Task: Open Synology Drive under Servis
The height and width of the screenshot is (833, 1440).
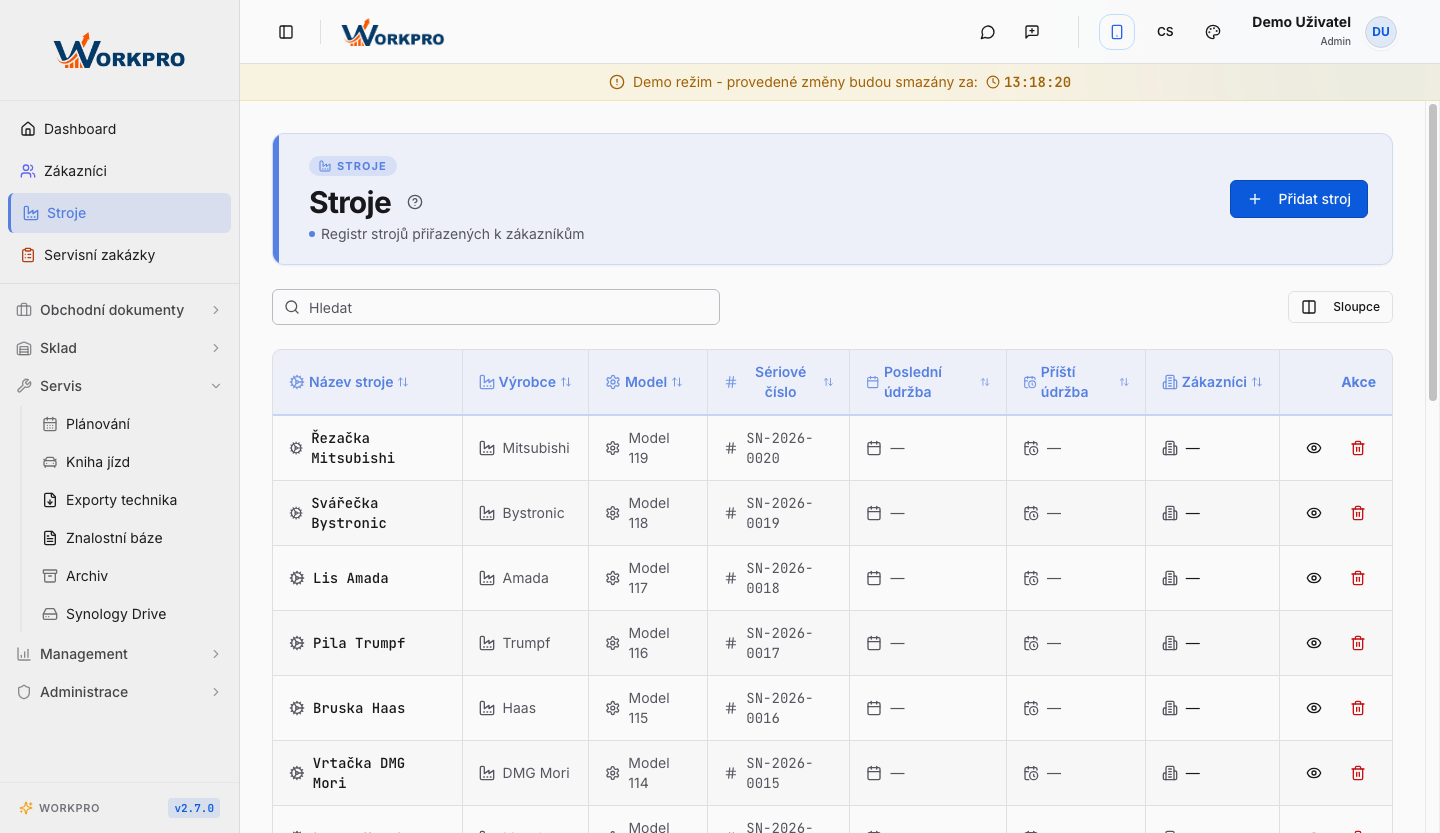Action: tap(132, 614)
